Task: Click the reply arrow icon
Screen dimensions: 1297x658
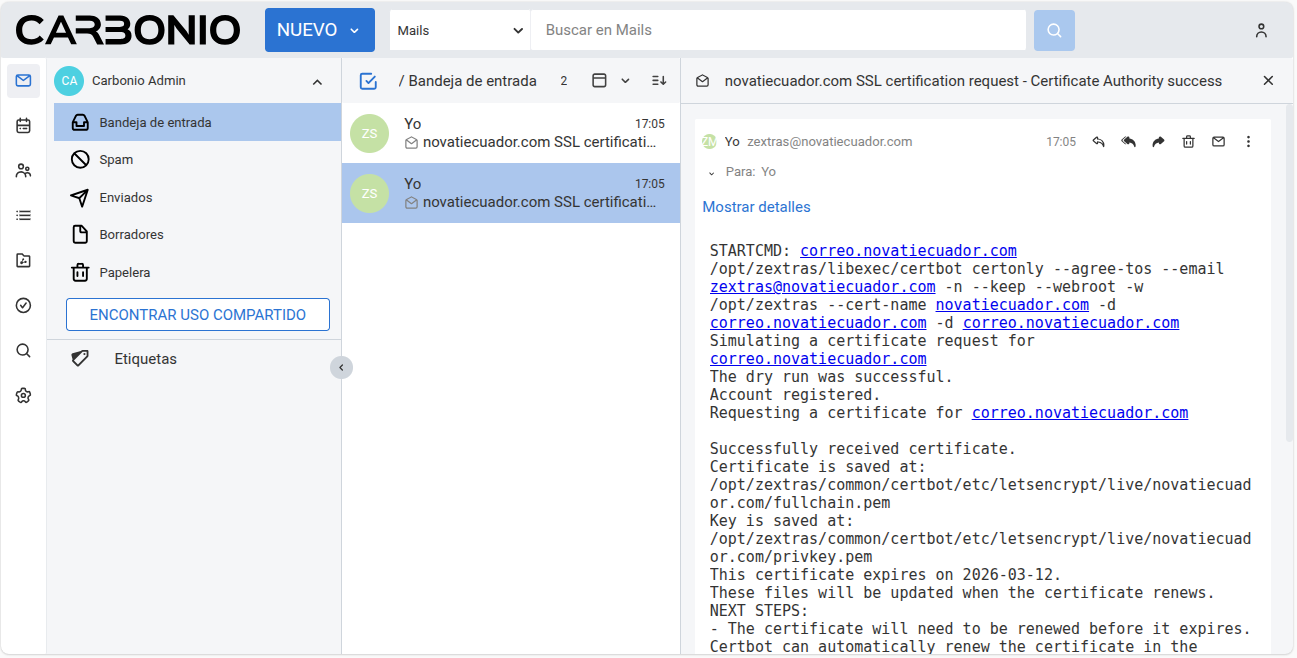Action: pos(1098,142)
